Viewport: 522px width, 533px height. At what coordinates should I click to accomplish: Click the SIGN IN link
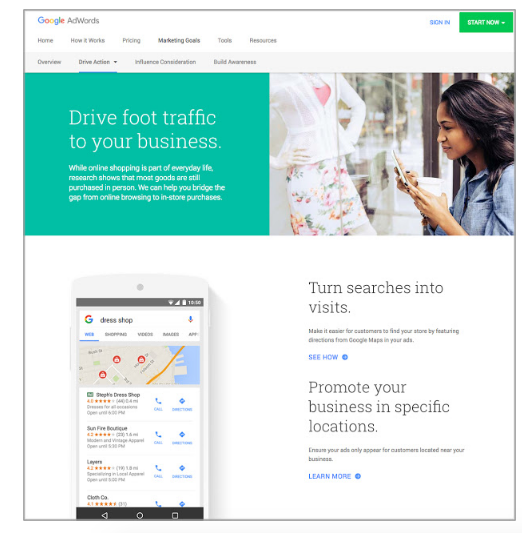pos(440,22)
